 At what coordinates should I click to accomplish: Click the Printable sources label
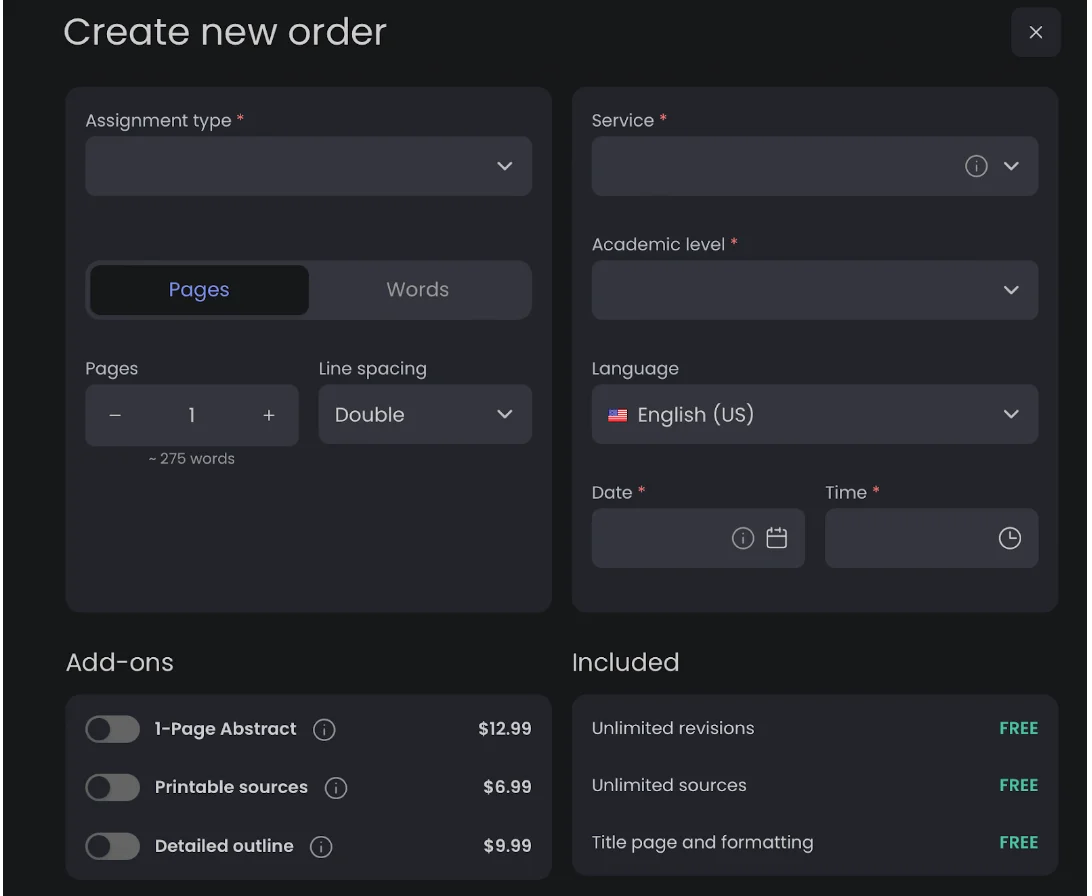(x=231, y=787)
